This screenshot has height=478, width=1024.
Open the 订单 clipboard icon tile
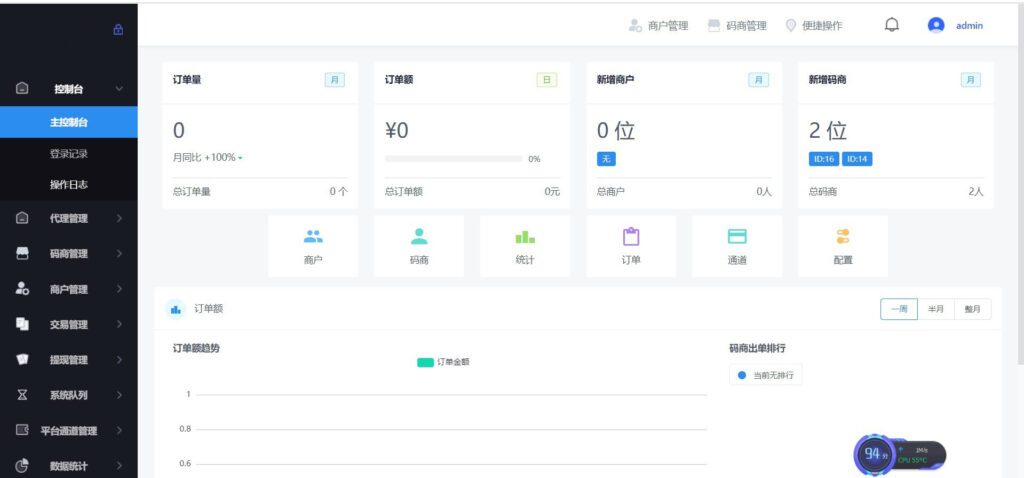pyautogui.click(x=631, y=245)
